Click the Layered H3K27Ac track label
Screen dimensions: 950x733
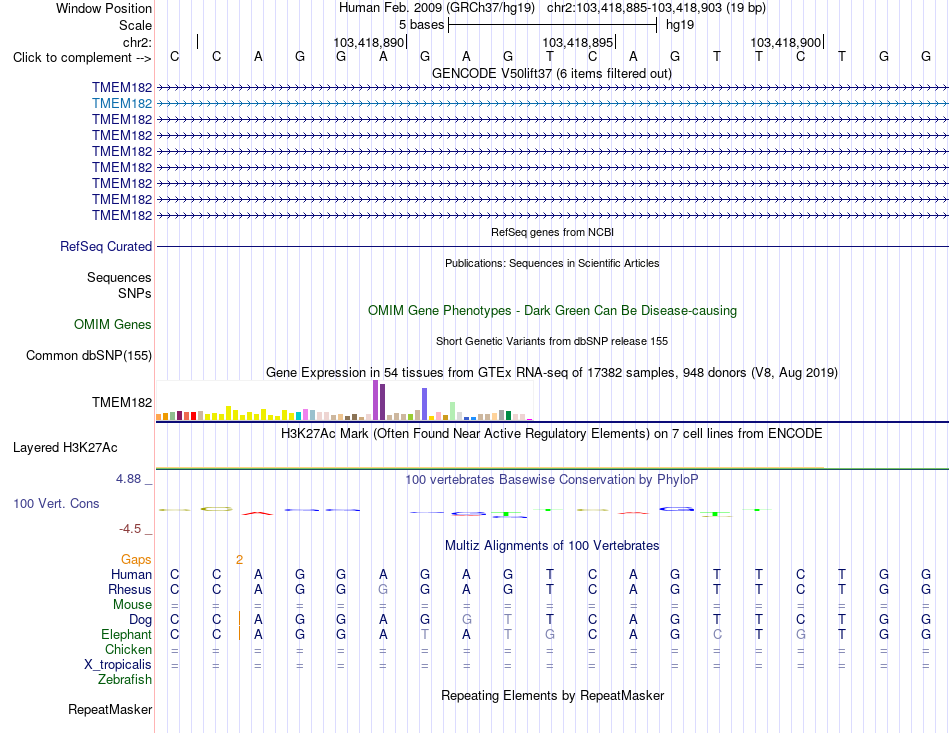point(65,448)
